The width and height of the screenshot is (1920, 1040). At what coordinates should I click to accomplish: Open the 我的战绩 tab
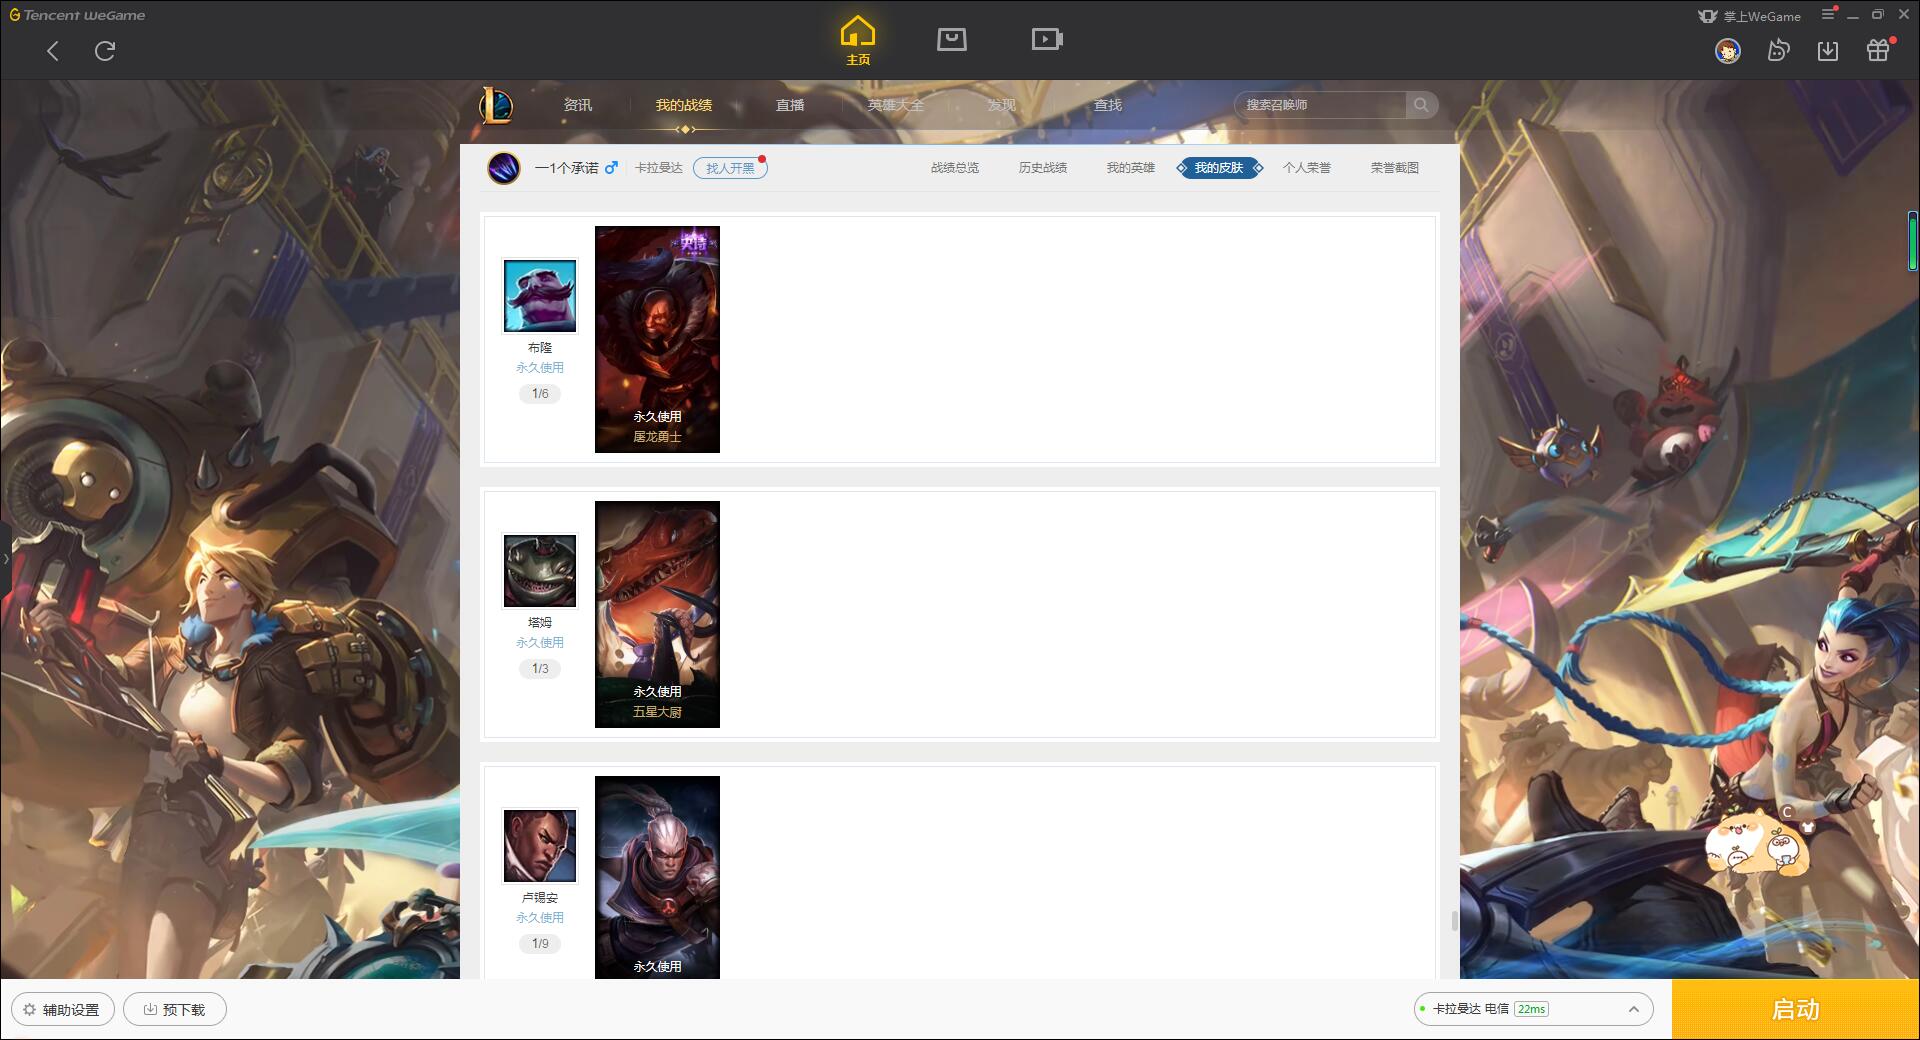[x=684, y=105]
